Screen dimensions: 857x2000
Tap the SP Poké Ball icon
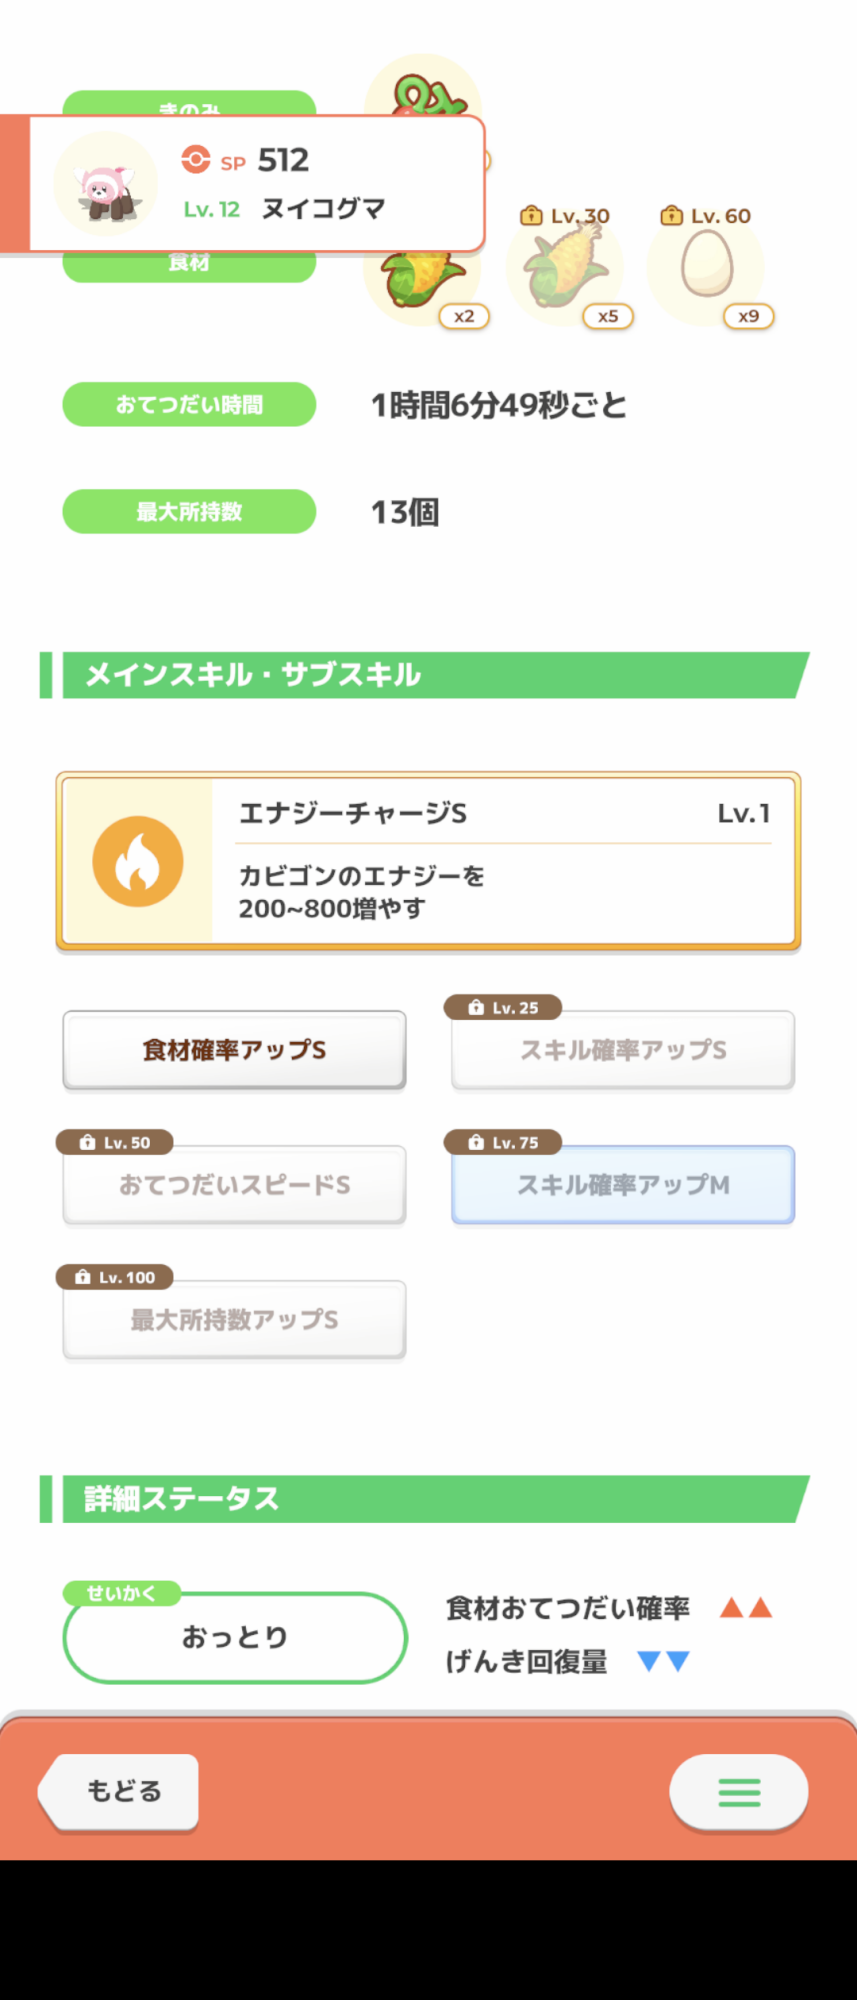click(196, 159)
